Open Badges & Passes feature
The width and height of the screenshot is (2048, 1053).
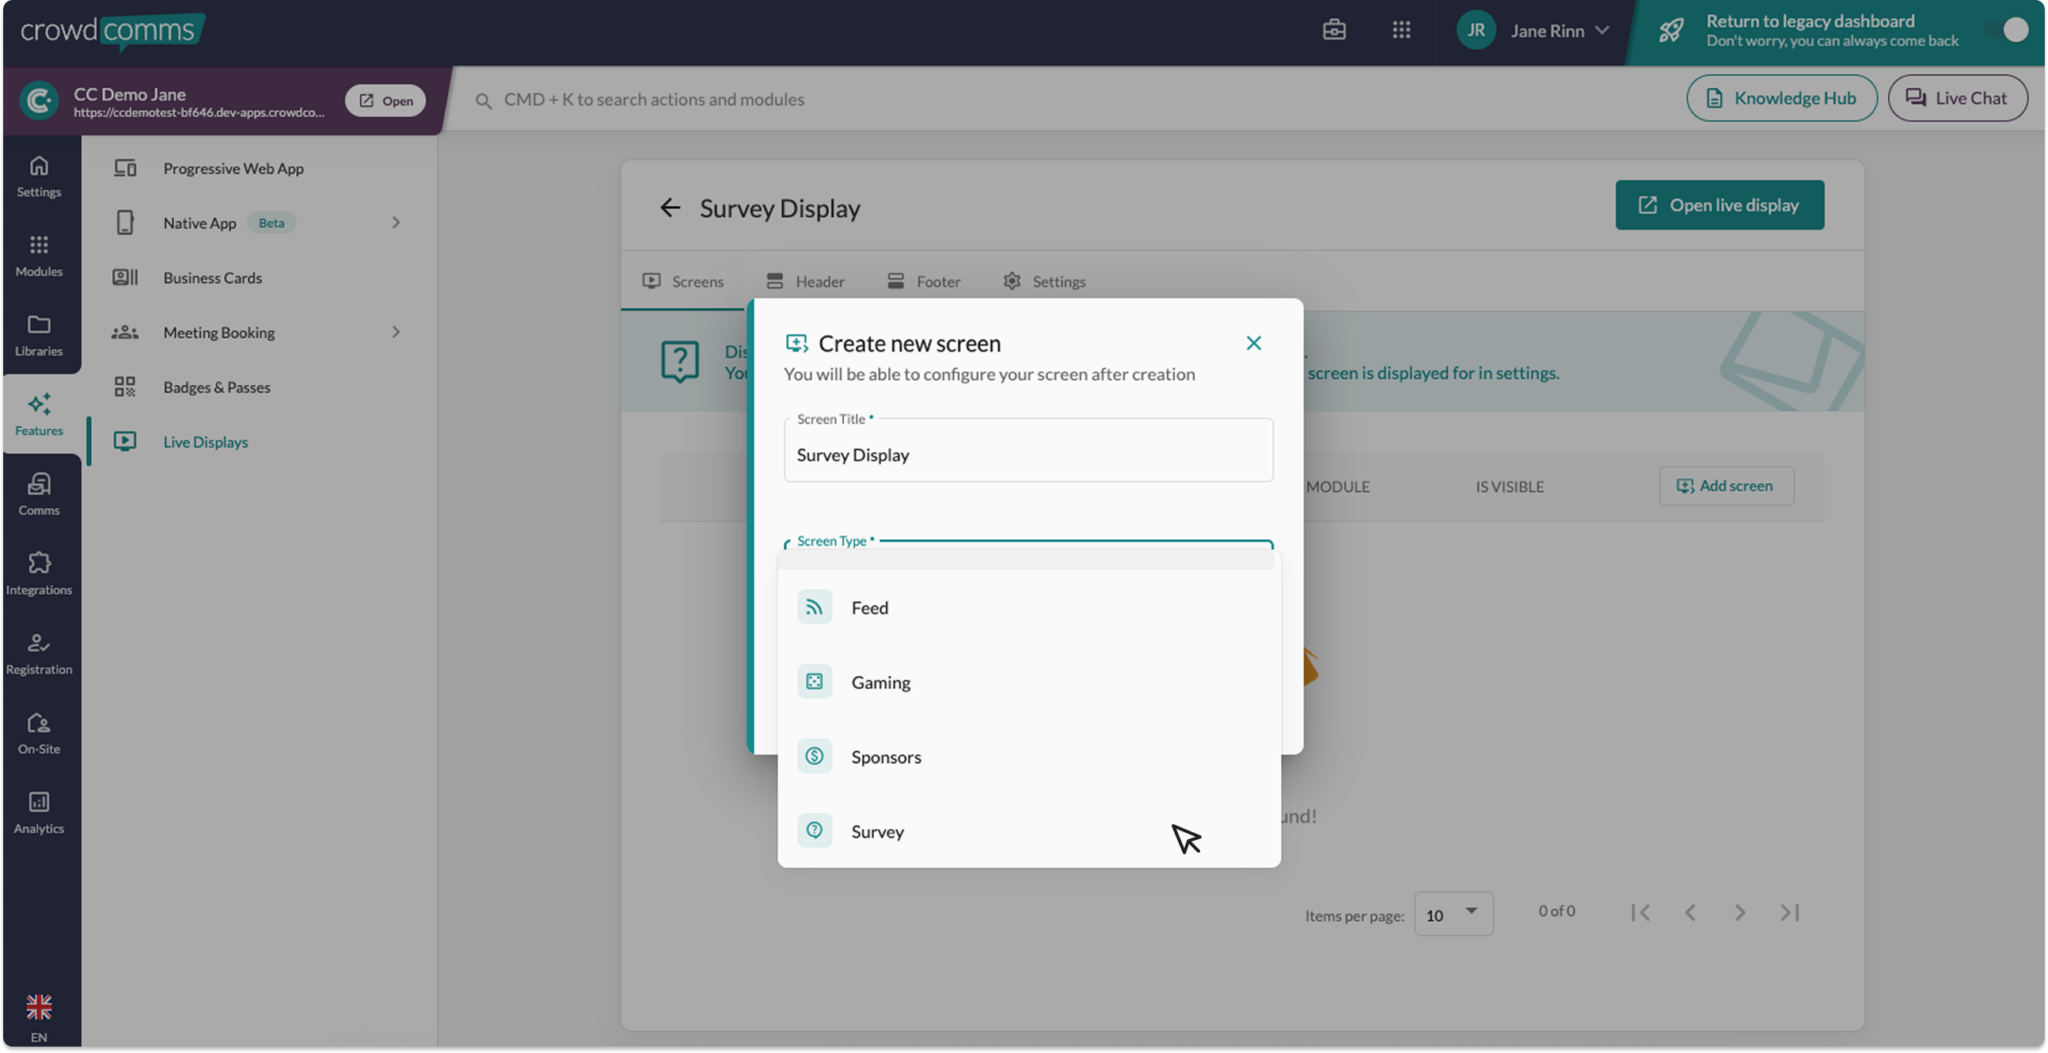[216, 387]
